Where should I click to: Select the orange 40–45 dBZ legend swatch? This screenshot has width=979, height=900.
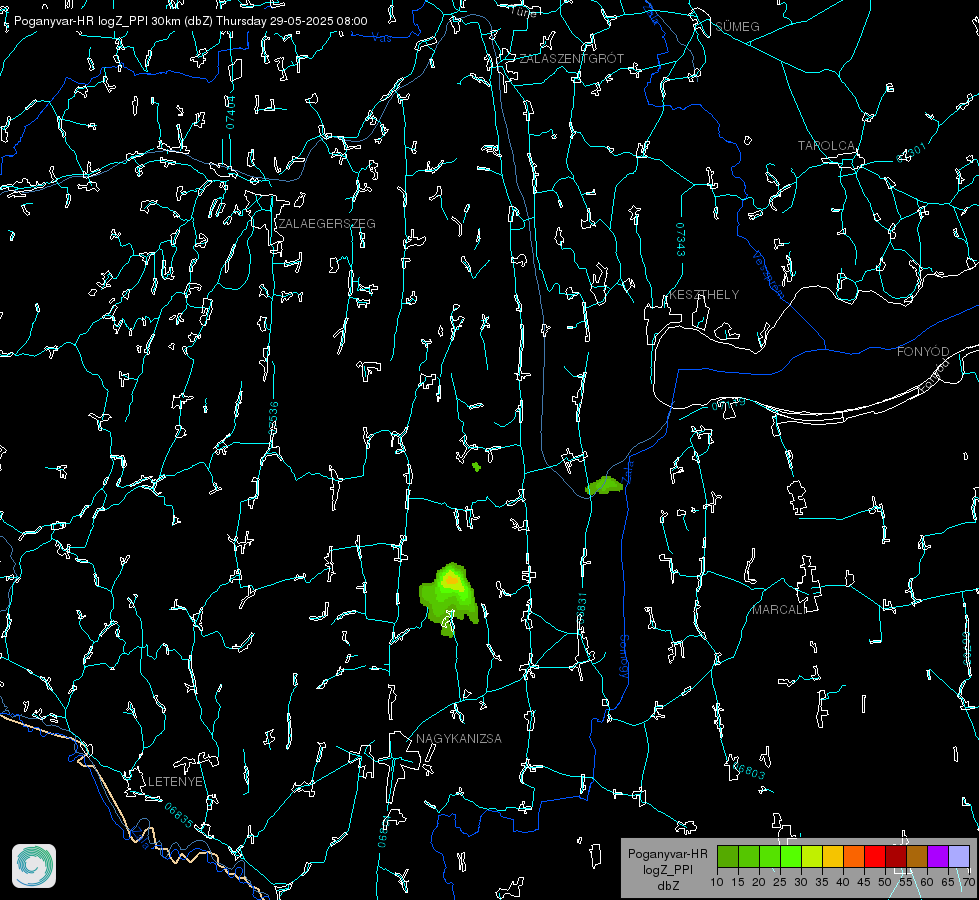tap(854, 856)
